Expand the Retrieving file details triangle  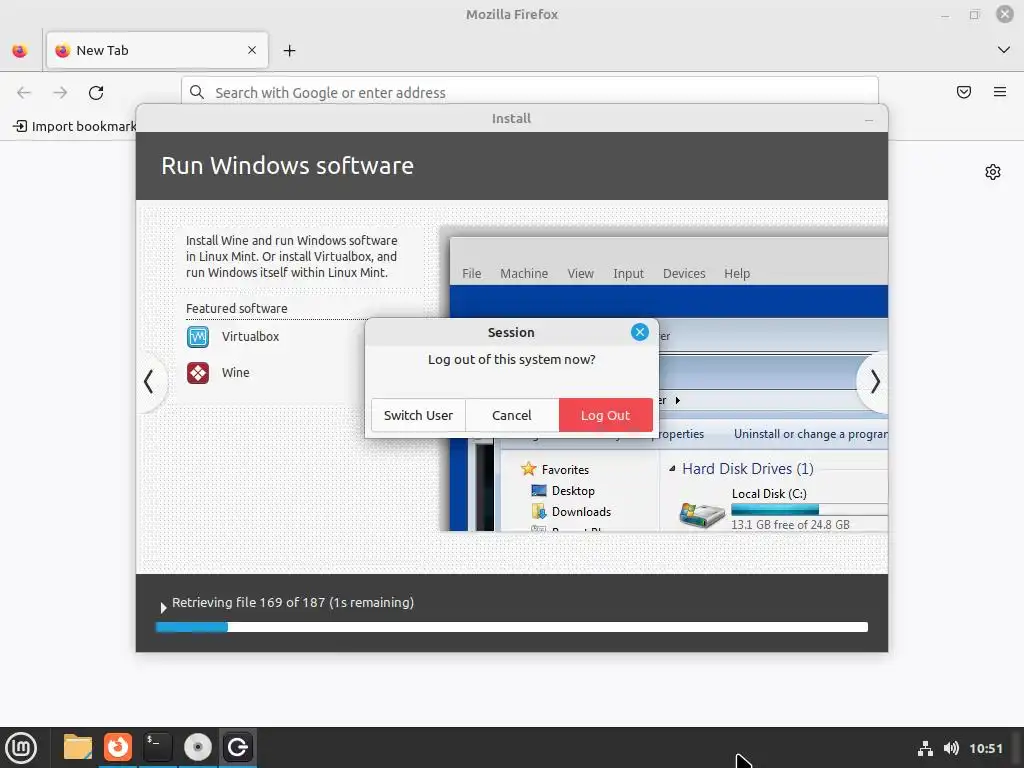[x=163, y=607]
